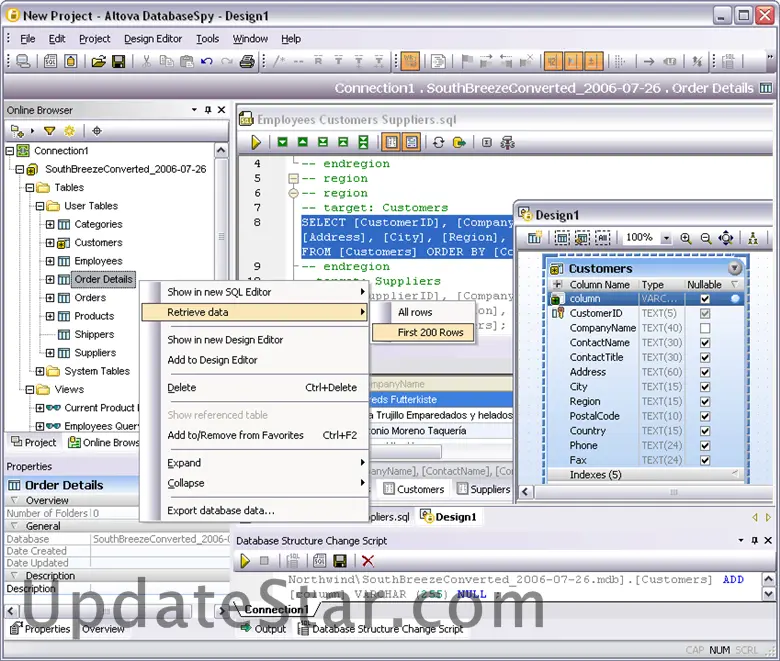The image size is (780, 661).
Task: Click the filter funnel icon in Online Browser
Action: point(49,131)
